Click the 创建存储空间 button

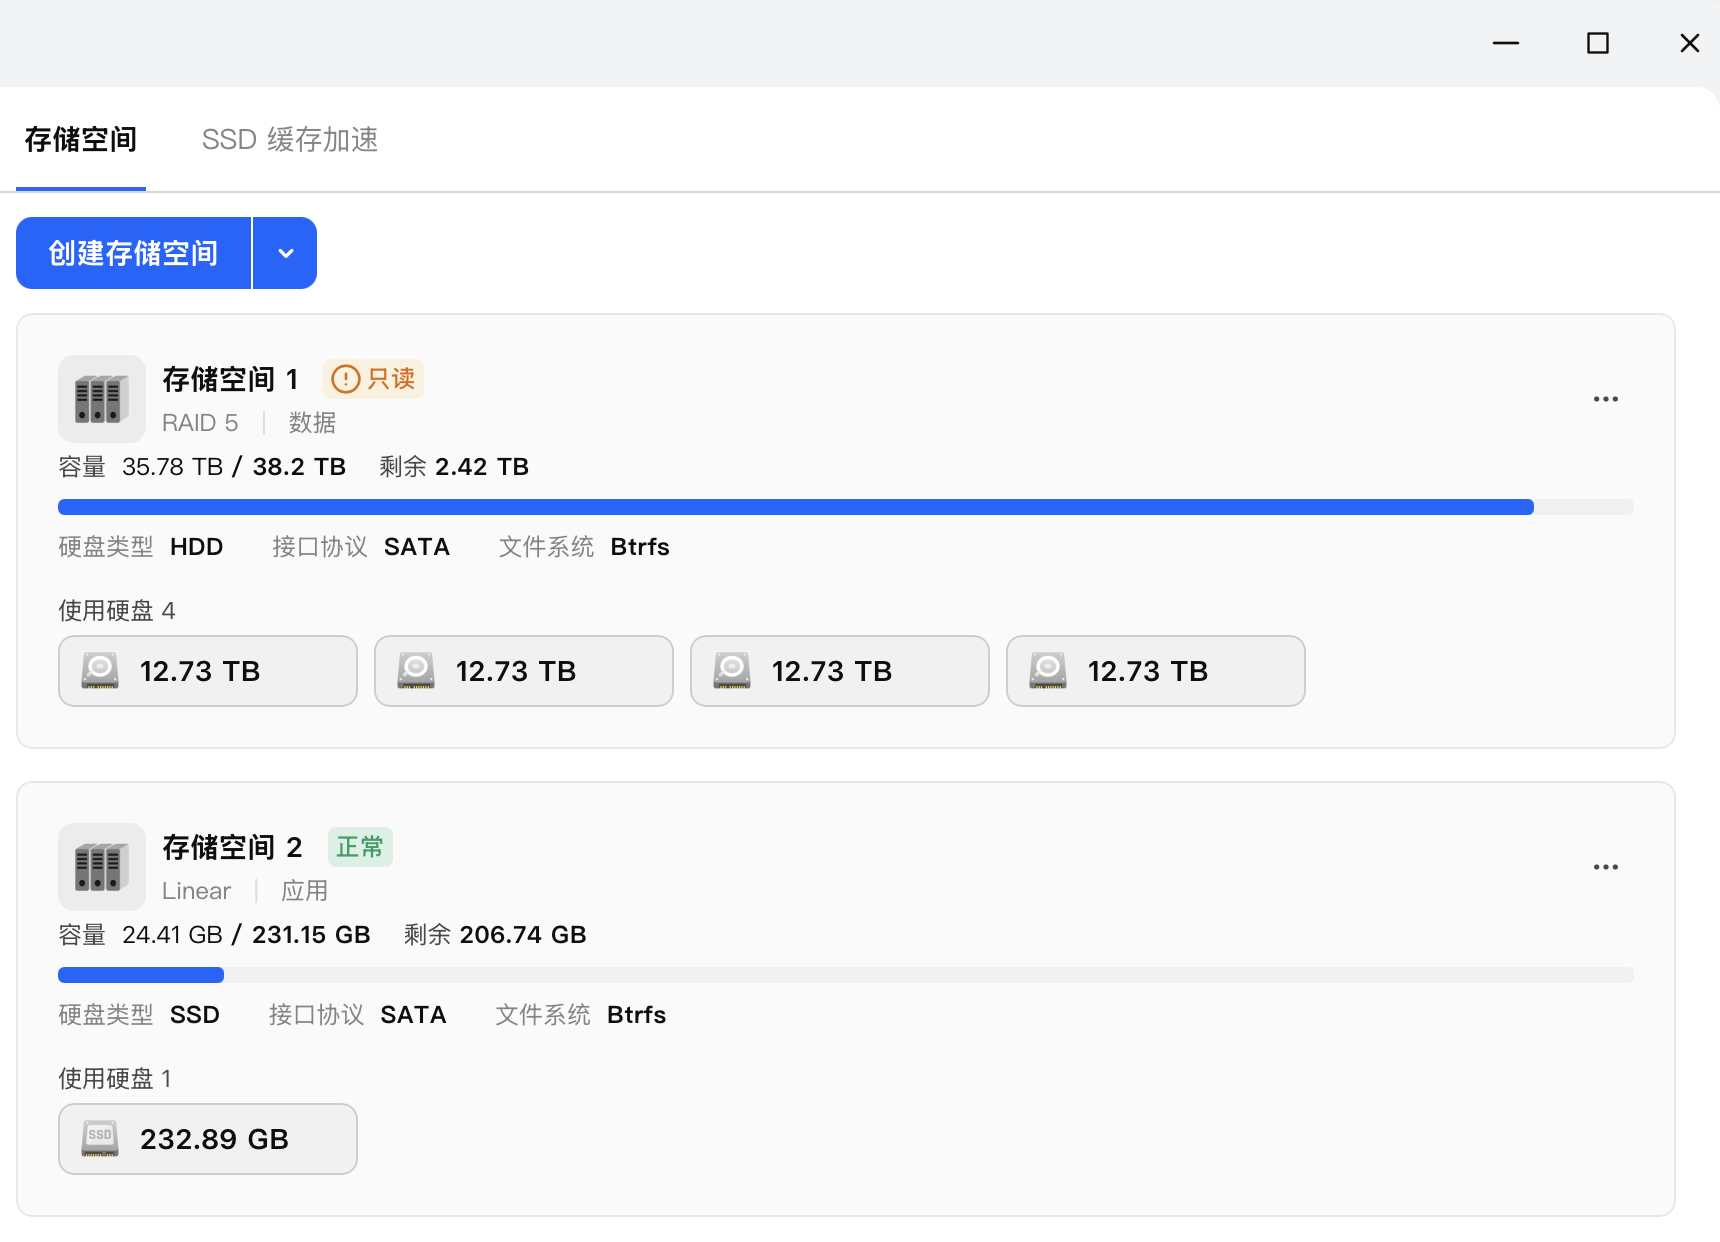134,253
